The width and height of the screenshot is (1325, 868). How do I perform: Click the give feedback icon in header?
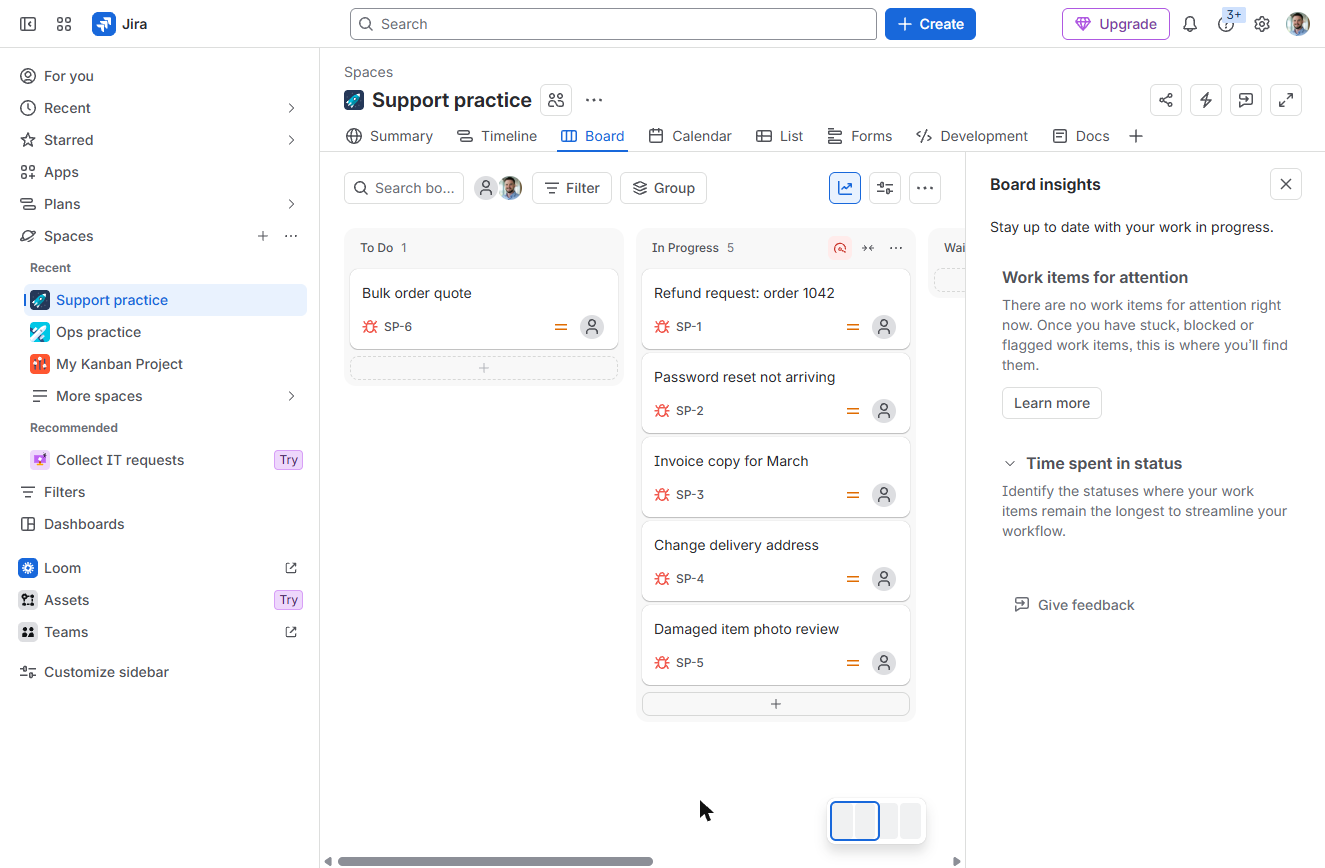(1246, 100)
